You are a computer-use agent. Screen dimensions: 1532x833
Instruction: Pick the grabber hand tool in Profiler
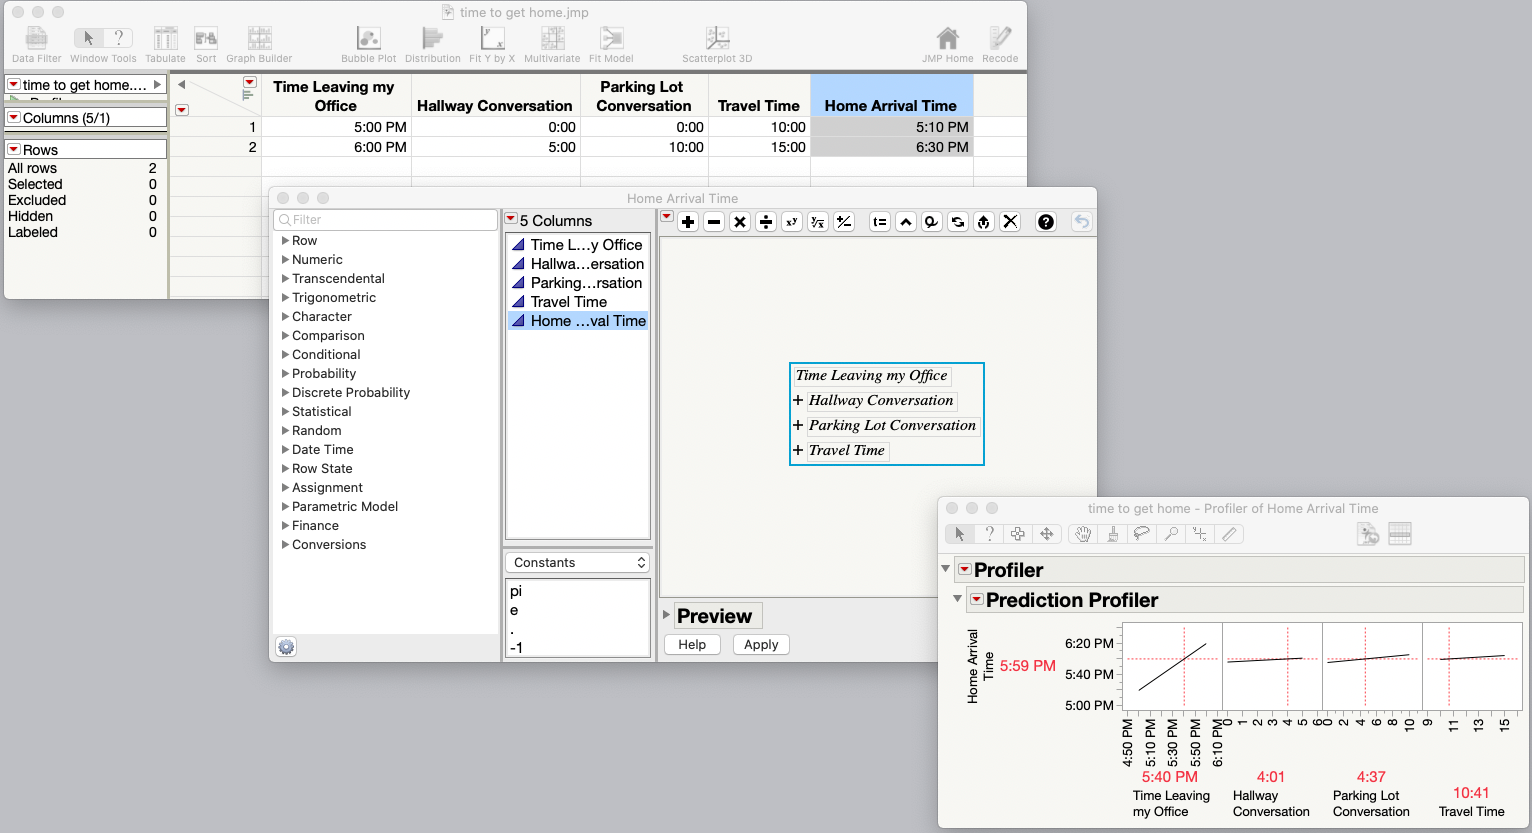pos(1083,534)
